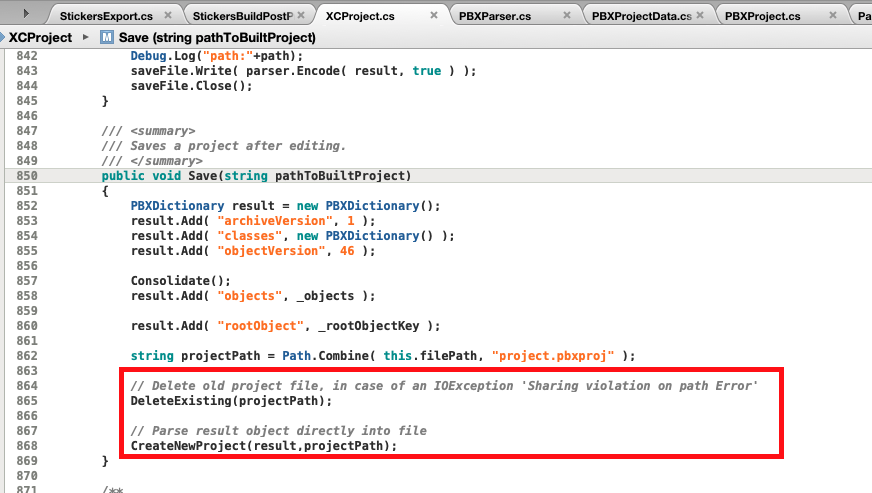Screen dimensions: 872x493
Task: Click the method icon beside Save
Action: click(107, 37)
